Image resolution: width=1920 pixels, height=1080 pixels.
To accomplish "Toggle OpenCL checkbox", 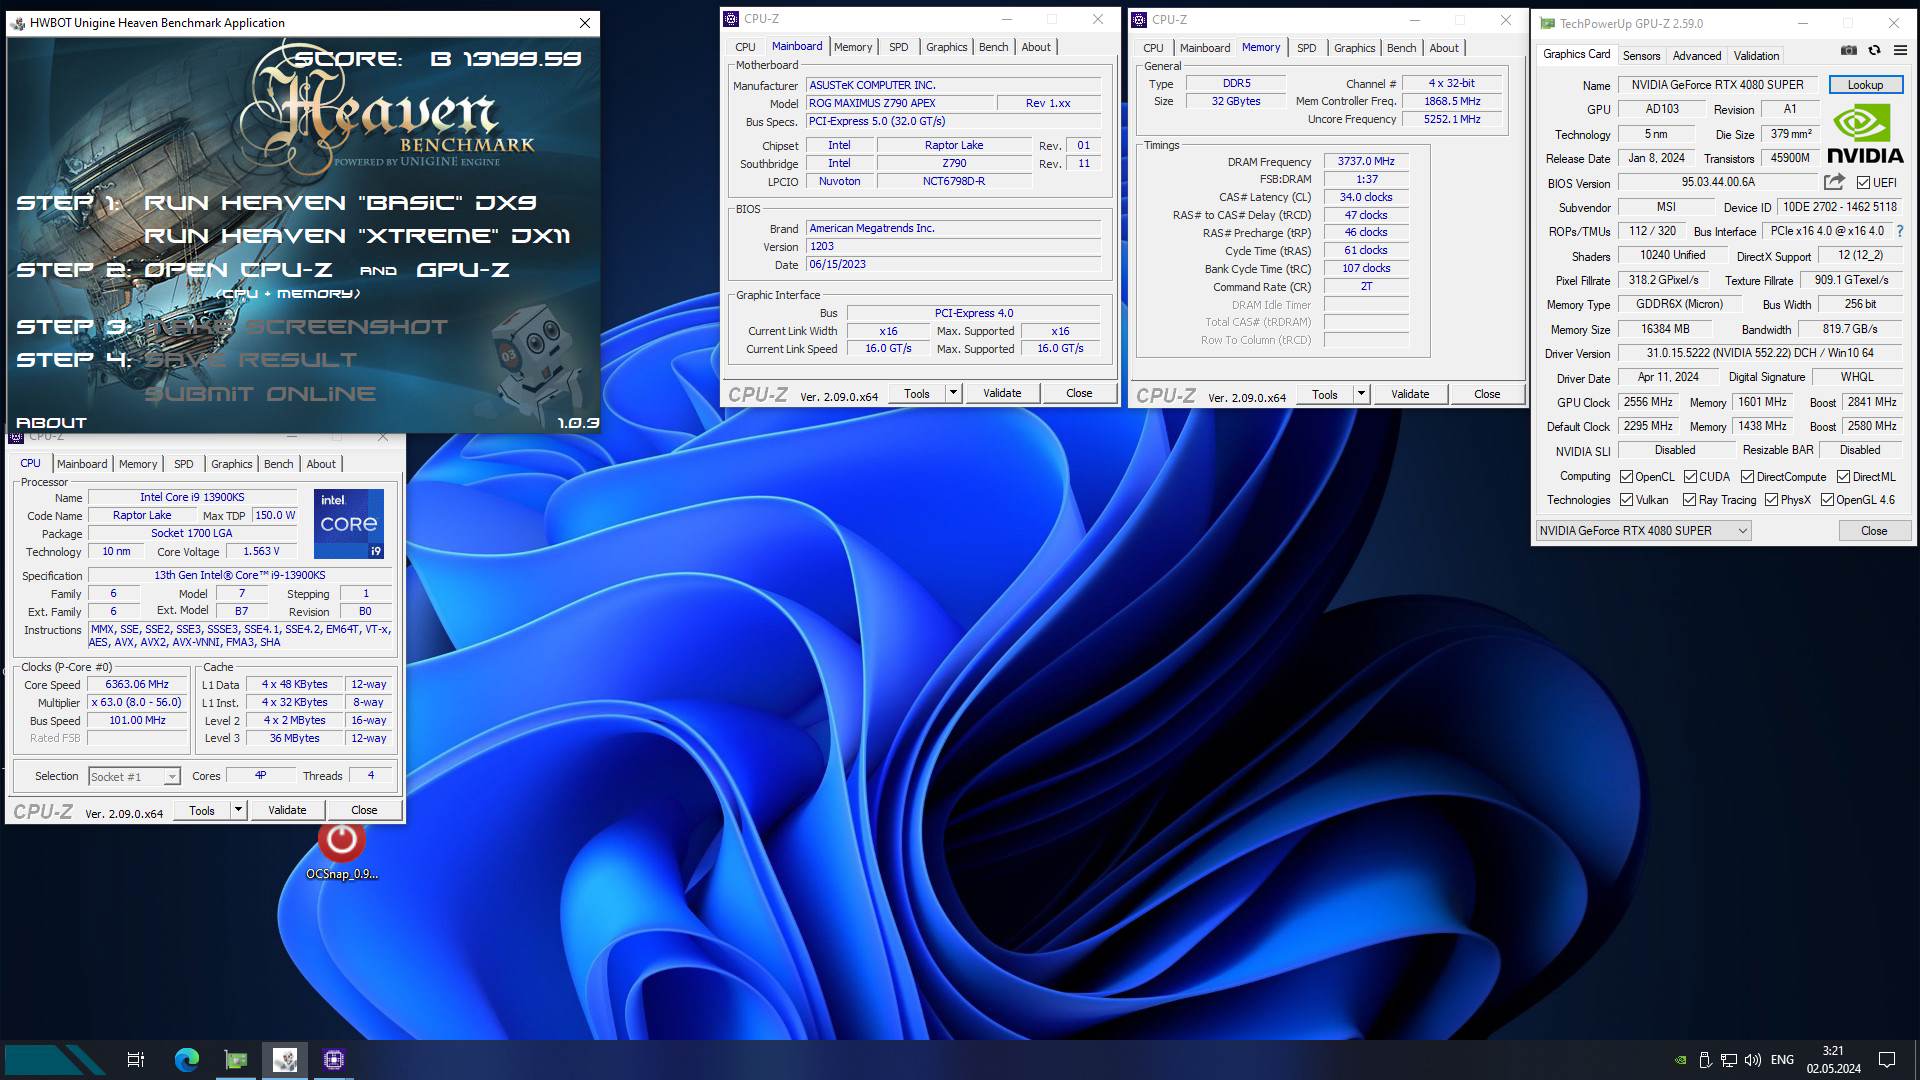I will [1627, 477].
